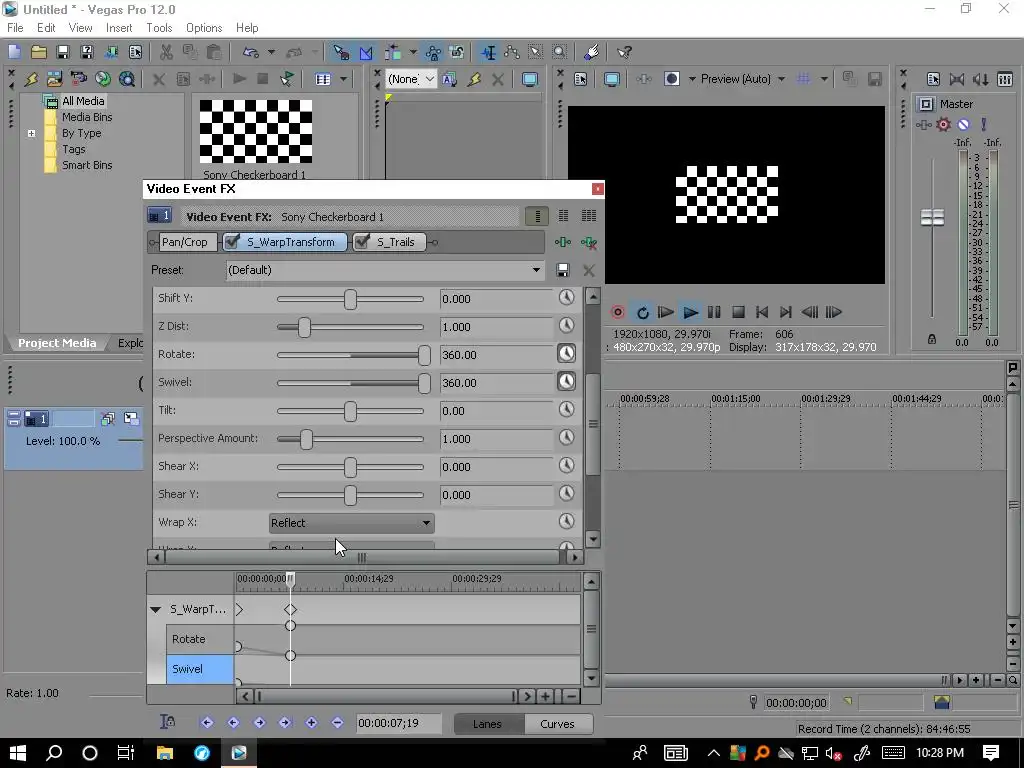The image size is (1024, 768).
Task: Click the keyframe cursor position field 00:00:07;19
Action: point(397,723)
